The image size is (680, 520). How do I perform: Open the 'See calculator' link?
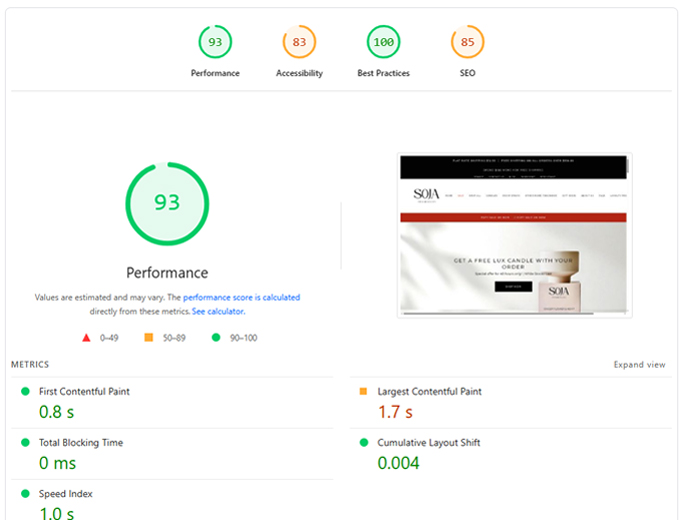(218, 311)
